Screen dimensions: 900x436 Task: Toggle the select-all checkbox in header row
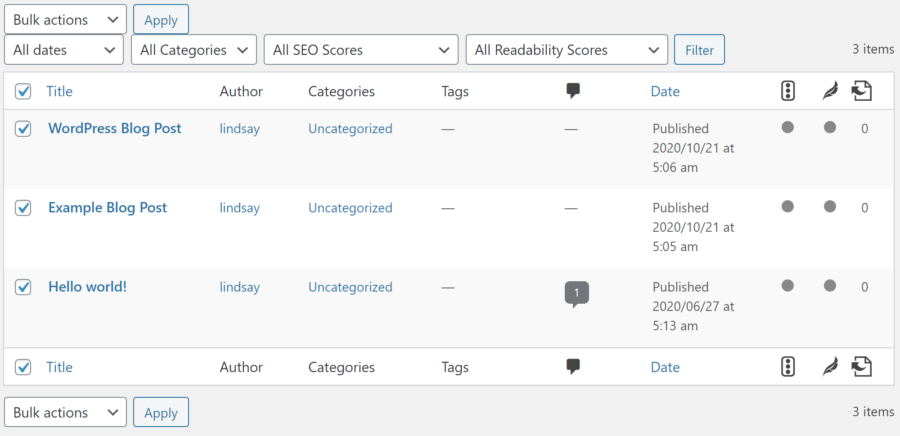click(x=23, y=91)
